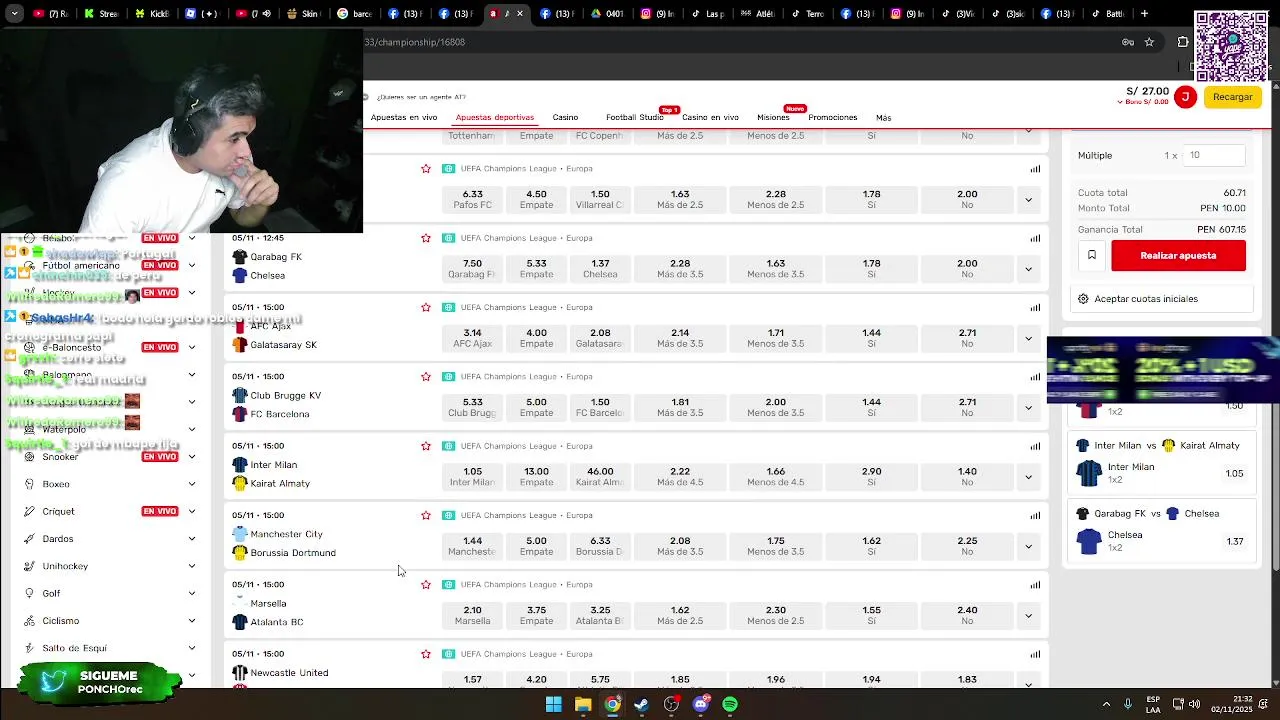Expand the Dardos sidebar category
The width and height of the screenshot is (1280, 720).
192,539
